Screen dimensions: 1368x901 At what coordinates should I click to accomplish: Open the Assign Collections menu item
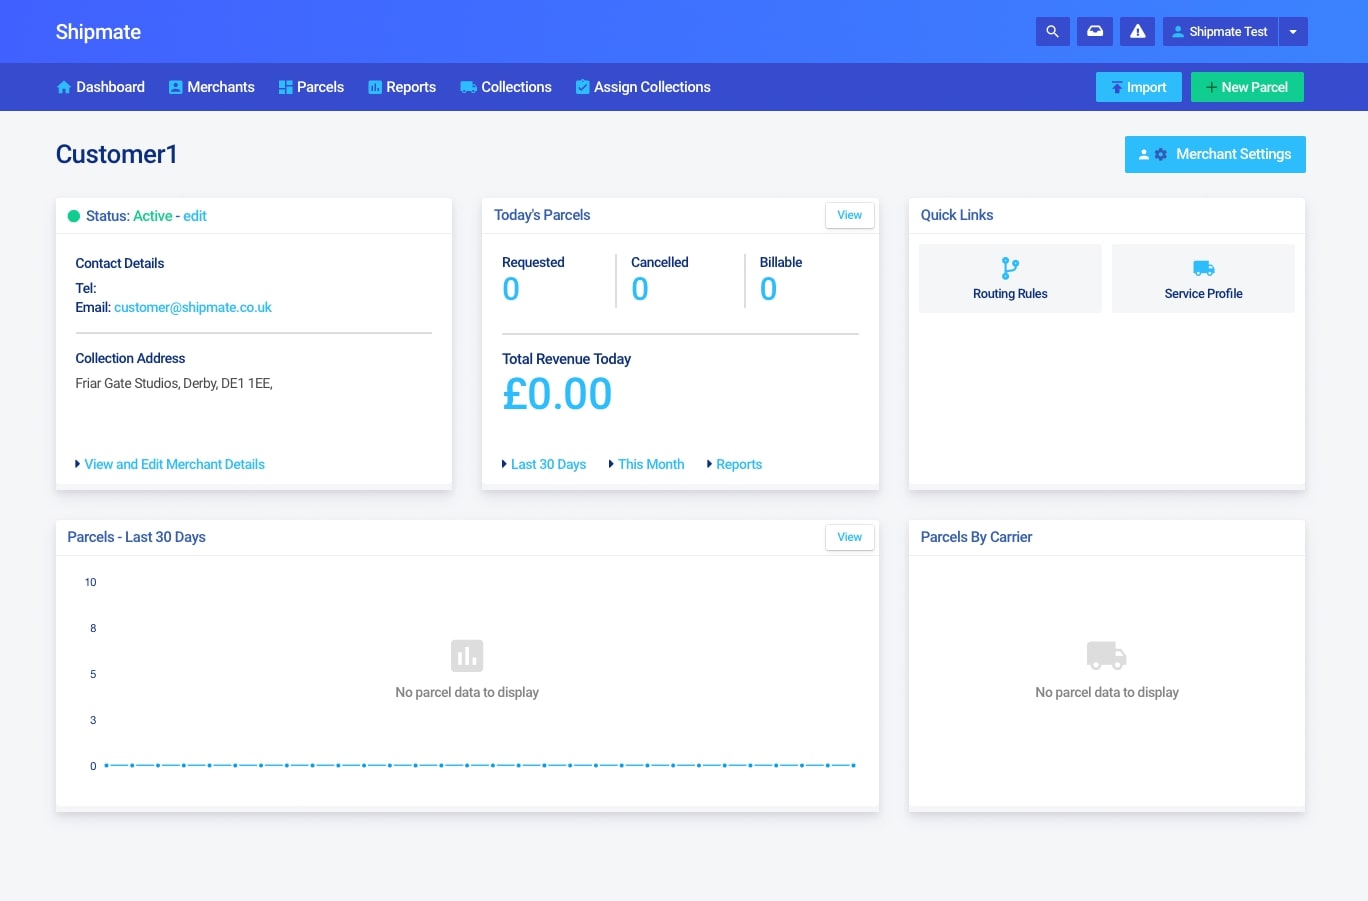(x=643, y=87)
